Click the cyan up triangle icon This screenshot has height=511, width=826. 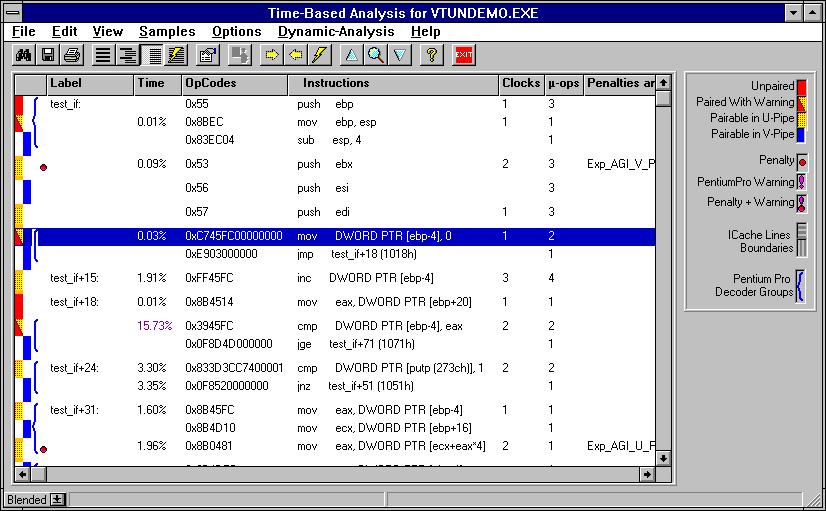click(x=351, y=55)
